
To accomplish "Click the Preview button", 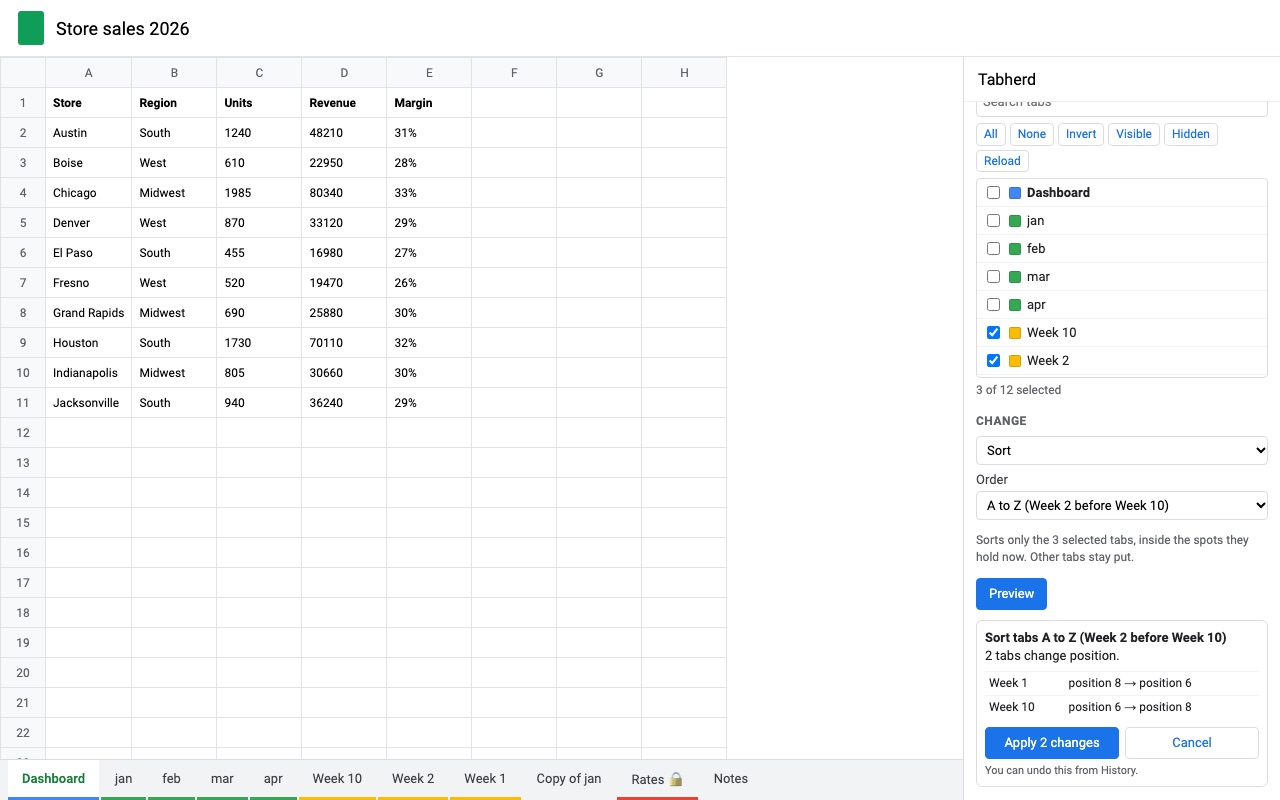I will click(x=1011, y=594).
